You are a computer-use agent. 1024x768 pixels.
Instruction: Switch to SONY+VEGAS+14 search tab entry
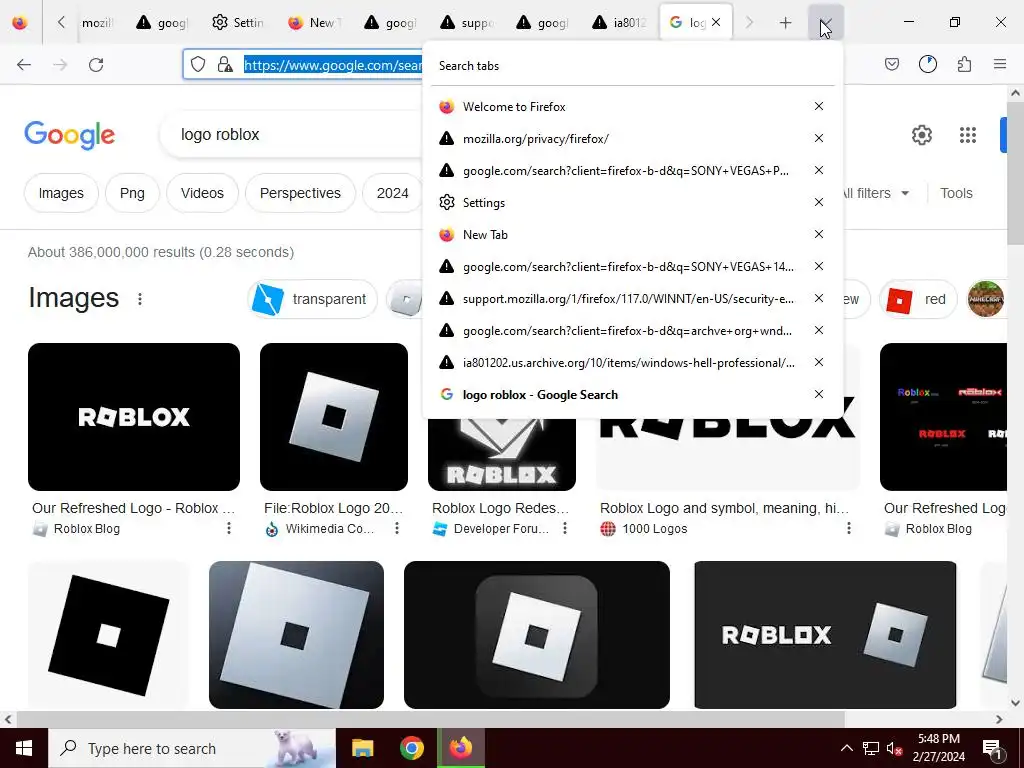coord(618,266)
